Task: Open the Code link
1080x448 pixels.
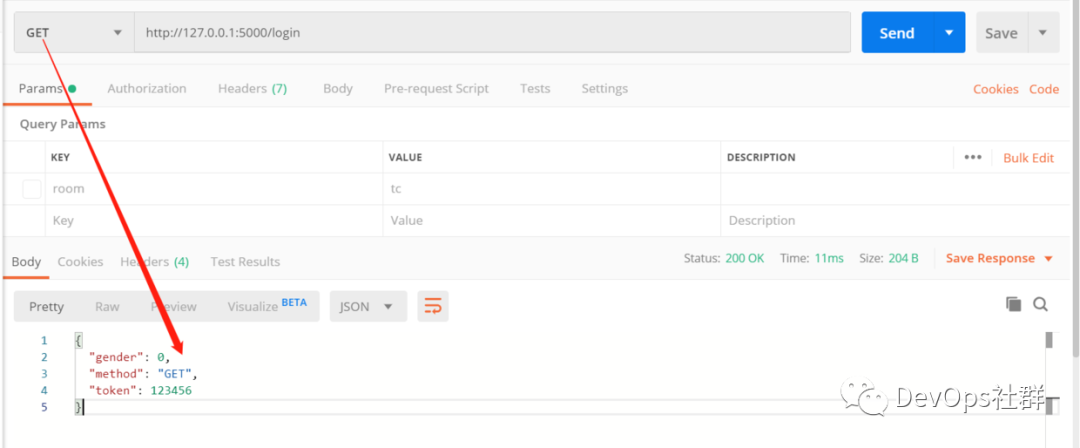Action: 1044,89
